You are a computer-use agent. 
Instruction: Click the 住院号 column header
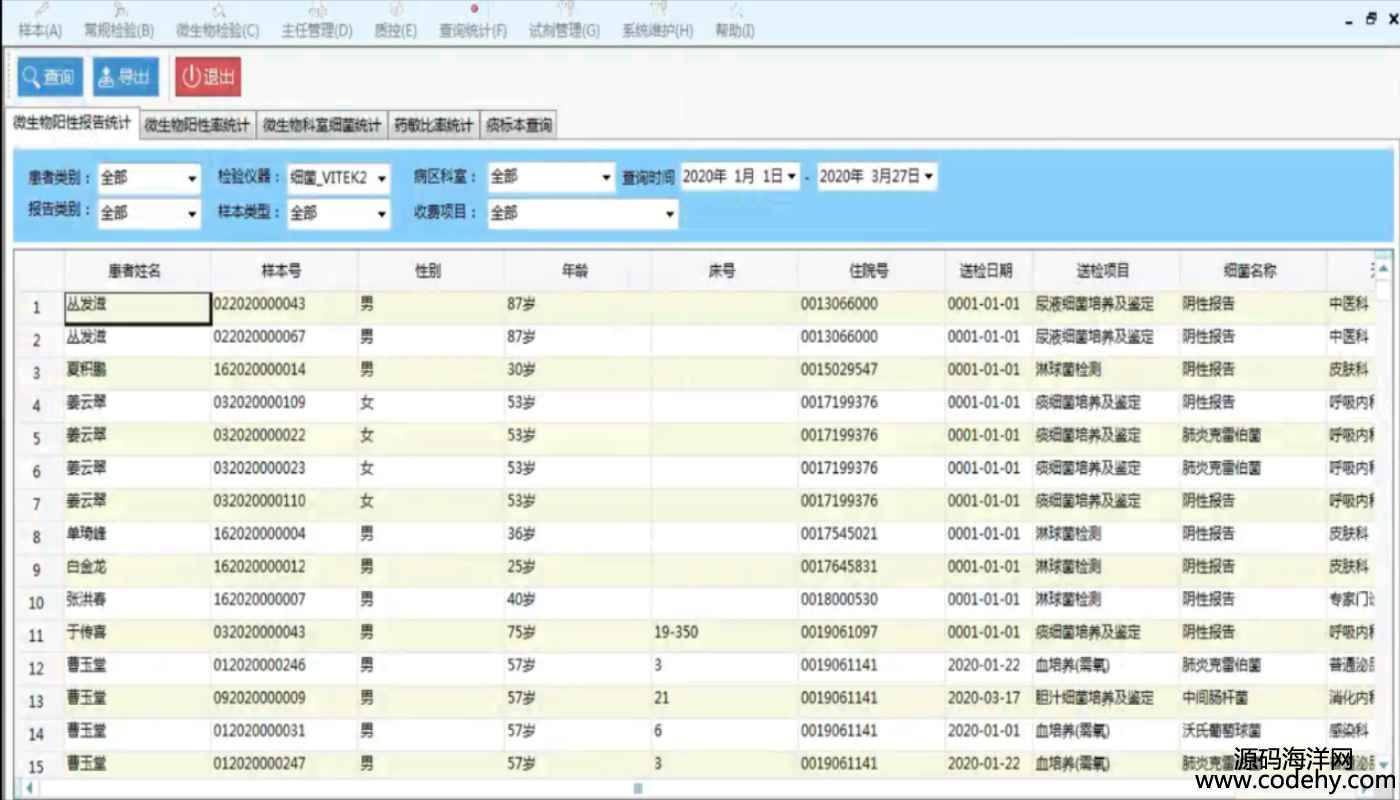tap(871, 271)
